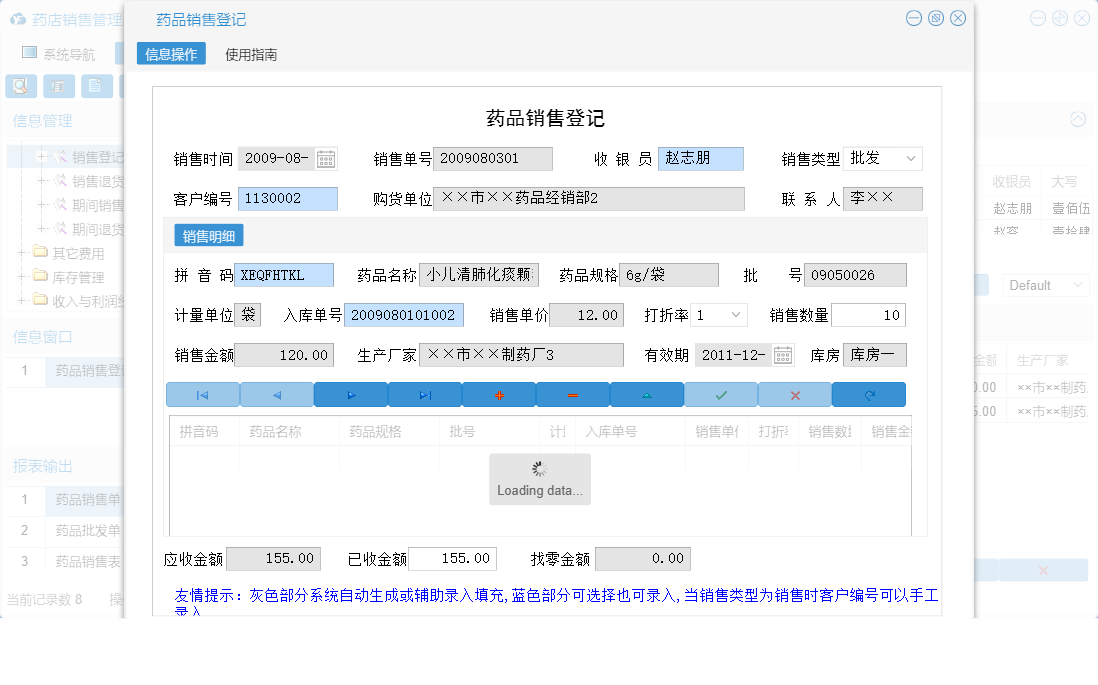
Task: Refresh the detail grid
Action: [x=868, y=394]
